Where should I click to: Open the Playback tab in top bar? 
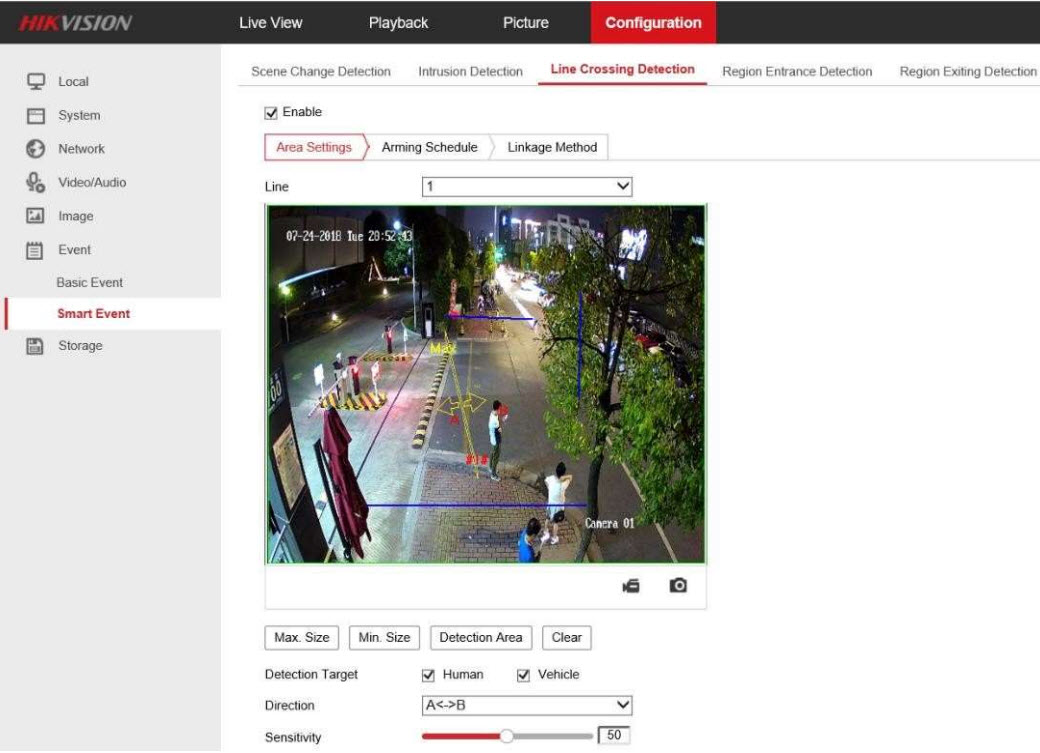click(x=398, y=23)
